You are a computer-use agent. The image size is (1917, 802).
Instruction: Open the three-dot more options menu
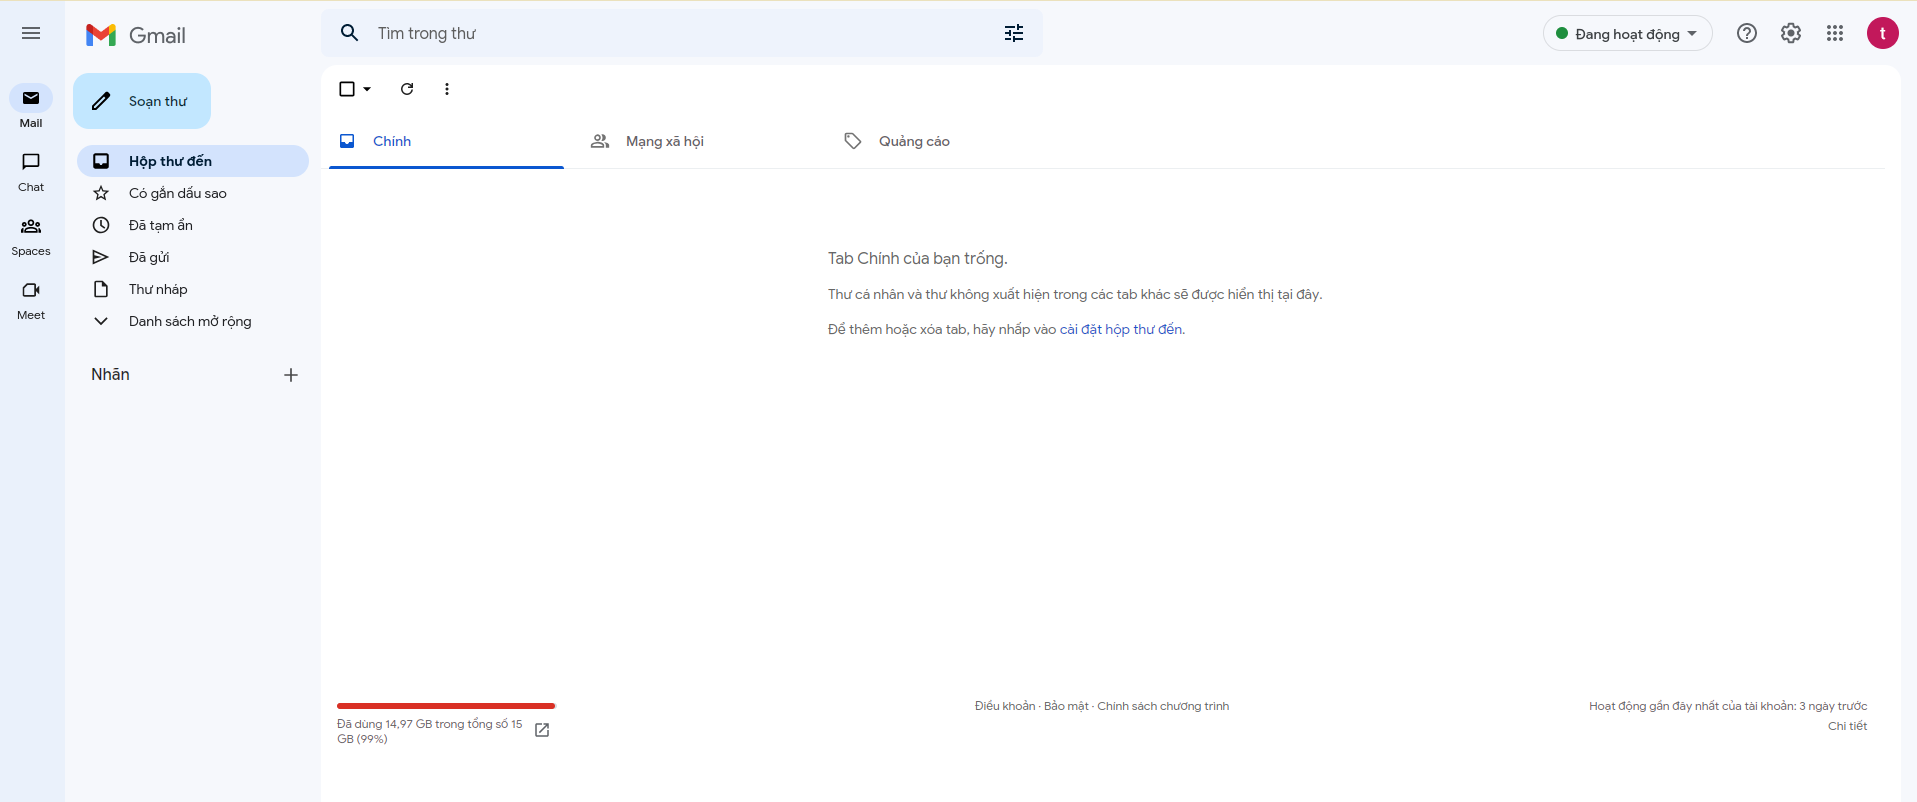447,89
